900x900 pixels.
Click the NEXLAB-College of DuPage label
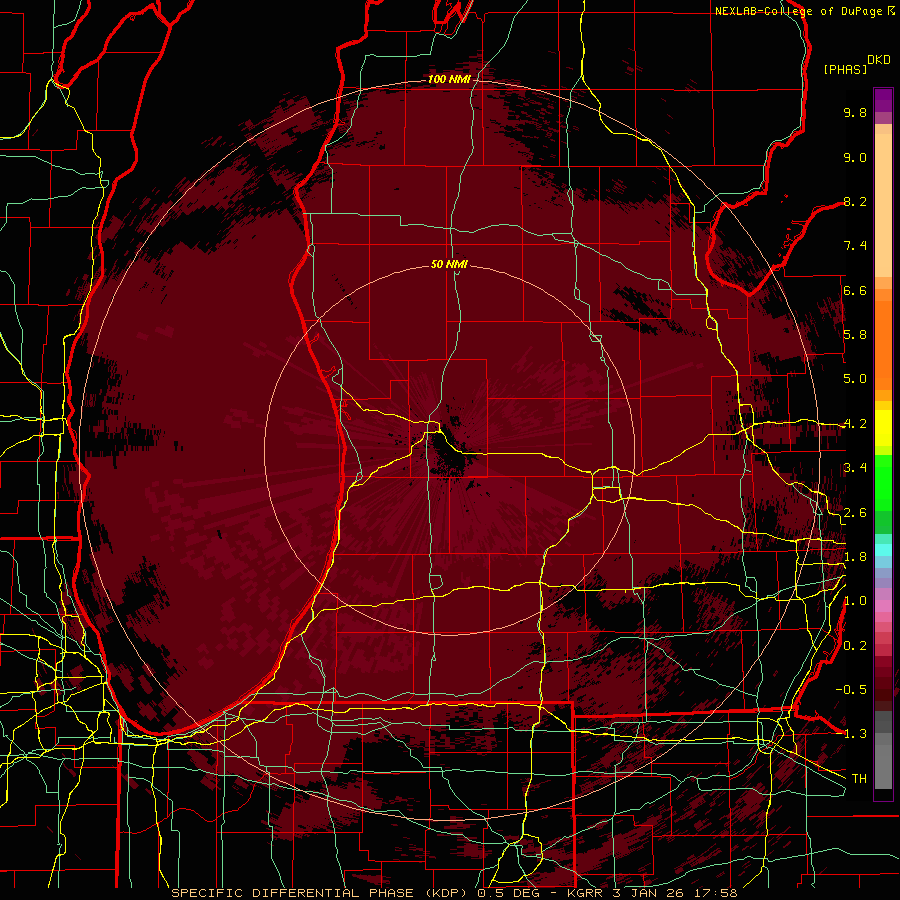[x=799, y=11]
